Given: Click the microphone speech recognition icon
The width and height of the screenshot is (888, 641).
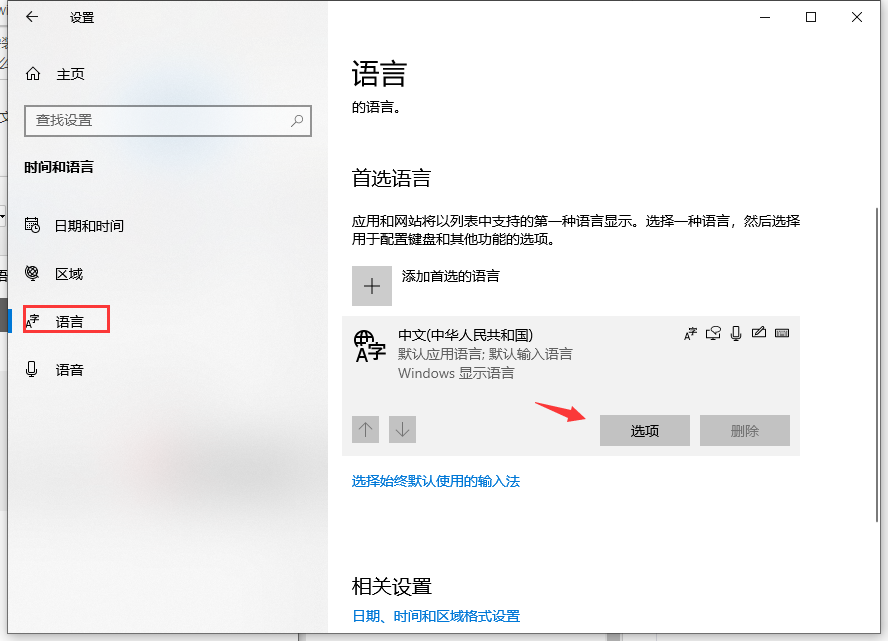Looking at the screenshot, I should [736, 334].
